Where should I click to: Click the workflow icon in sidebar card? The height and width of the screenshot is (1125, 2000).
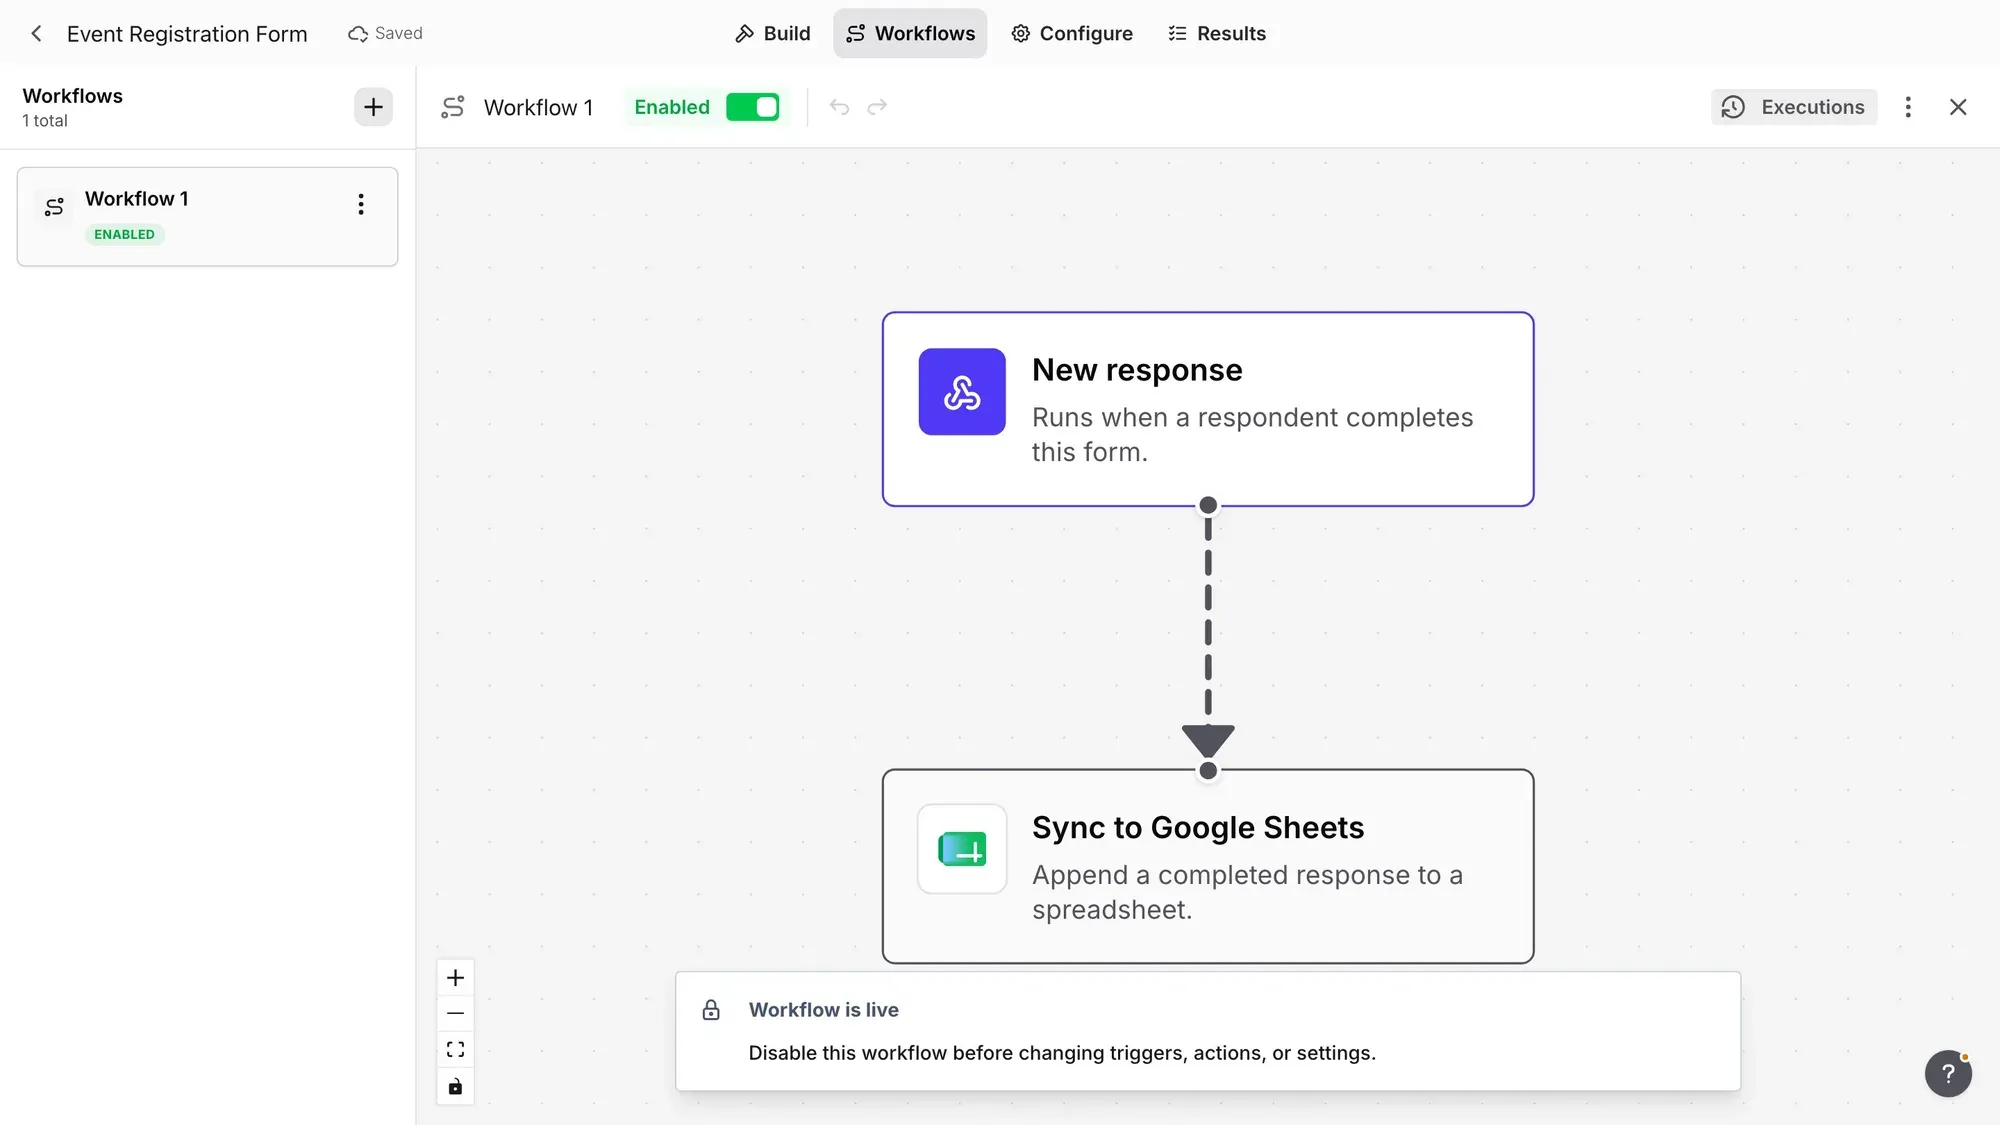click(54, 207)
